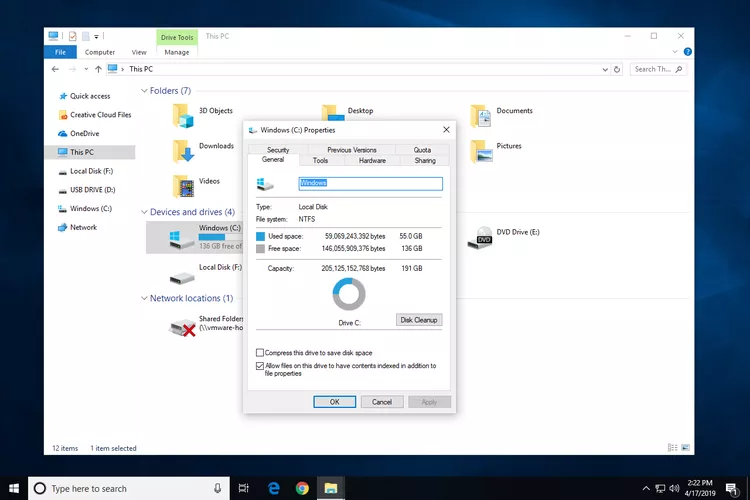Click Cancel in the Properties dialog
Screen dimensions: 750x500
point(382,402)
